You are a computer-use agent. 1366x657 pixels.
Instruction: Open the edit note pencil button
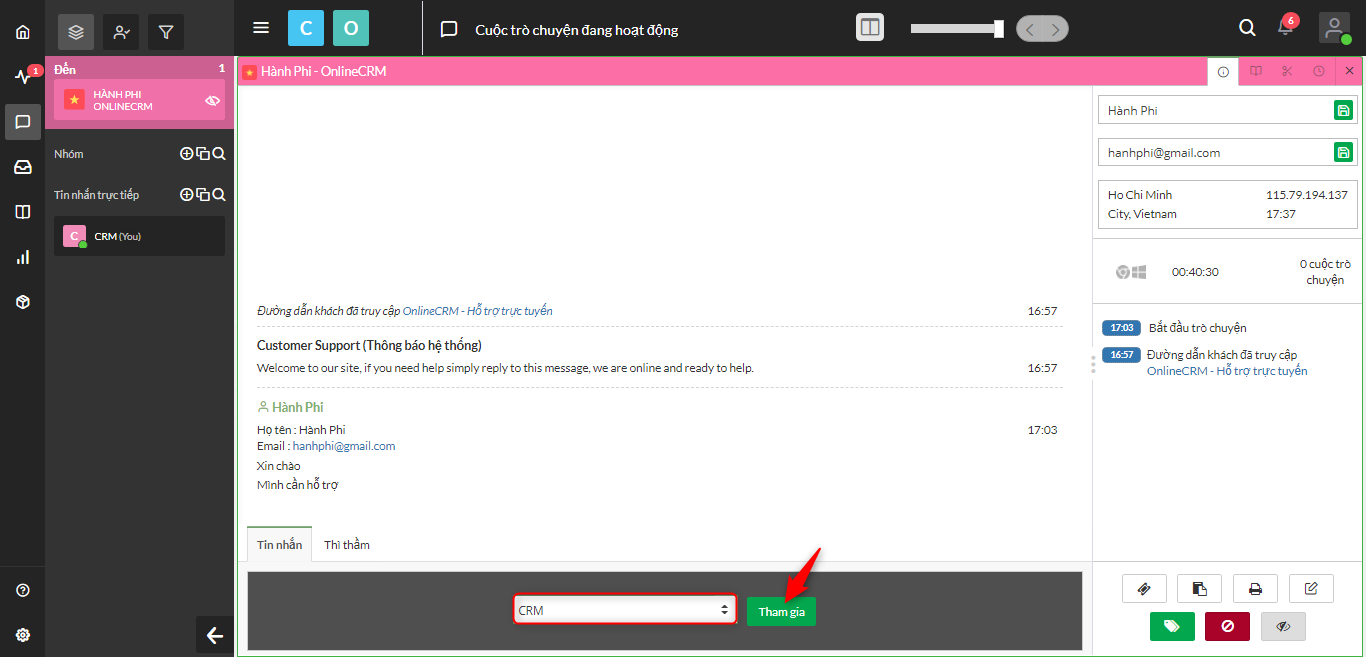coord(1311,589)
